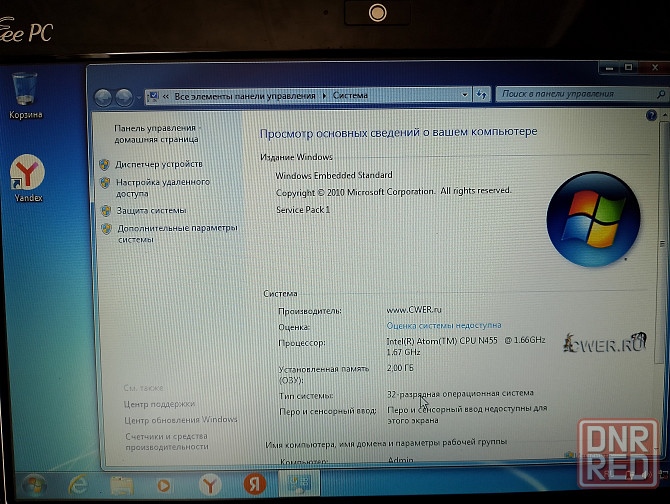
Task: Open Диспетчер устройств link
Action: pyautogui.click(x=159, y=164)
